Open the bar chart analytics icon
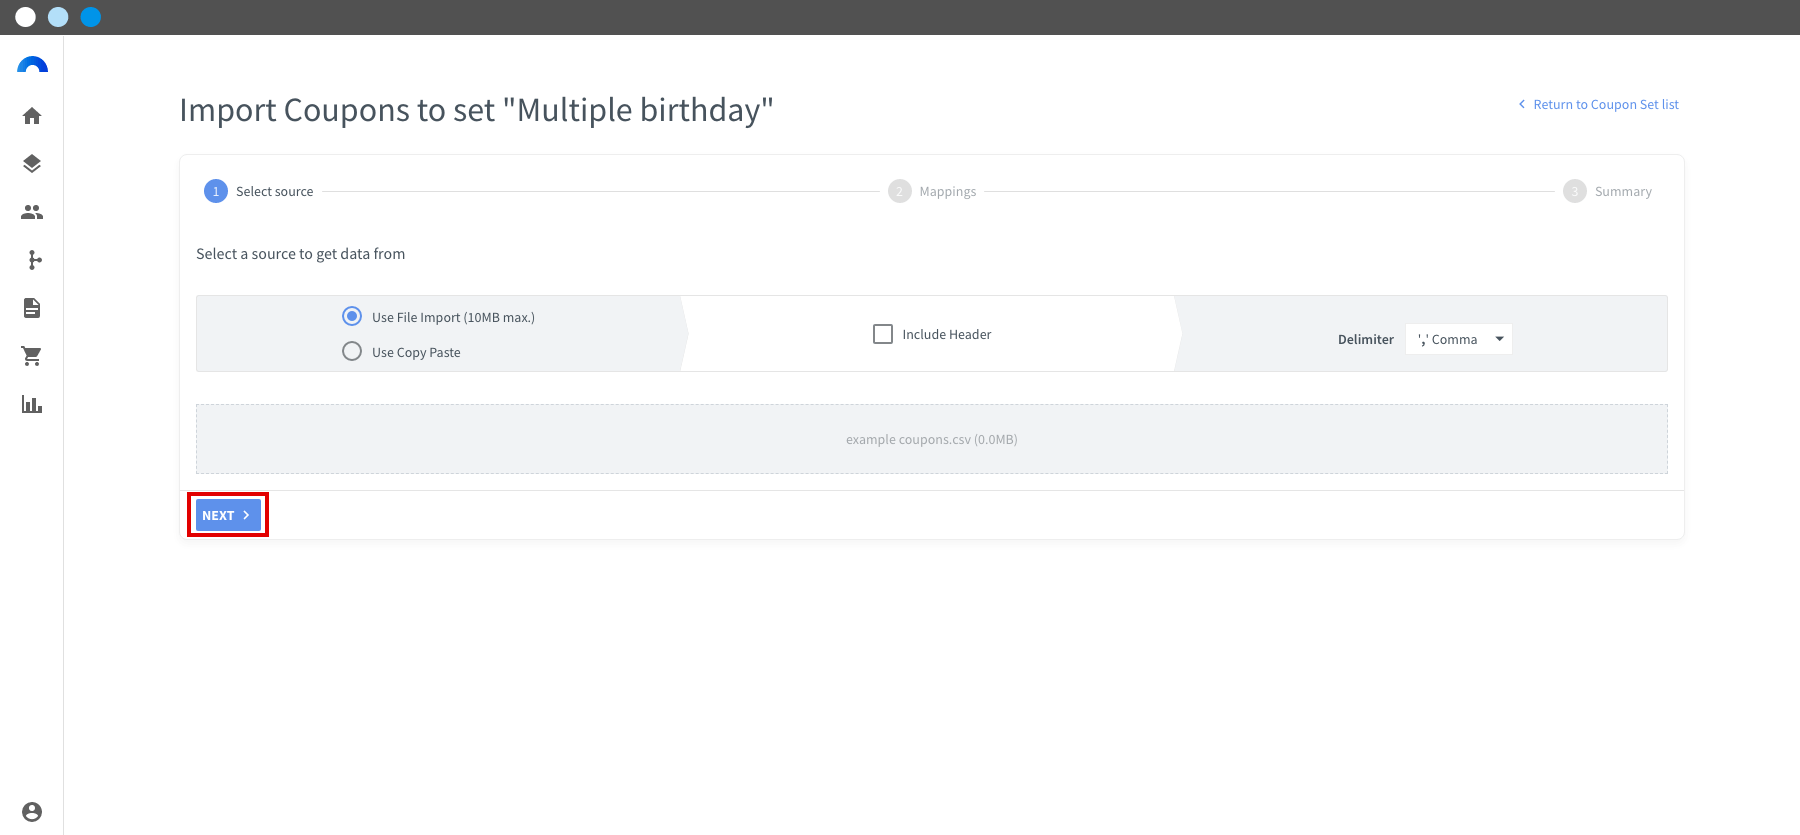 click(32, 404)
